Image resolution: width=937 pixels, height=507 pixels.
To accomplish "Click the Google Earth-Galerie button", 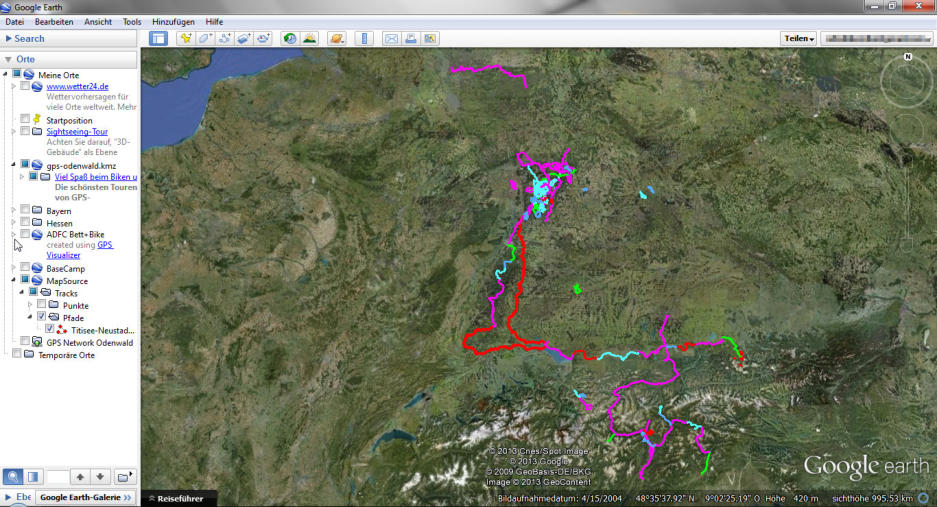I will tap(86, 497).
